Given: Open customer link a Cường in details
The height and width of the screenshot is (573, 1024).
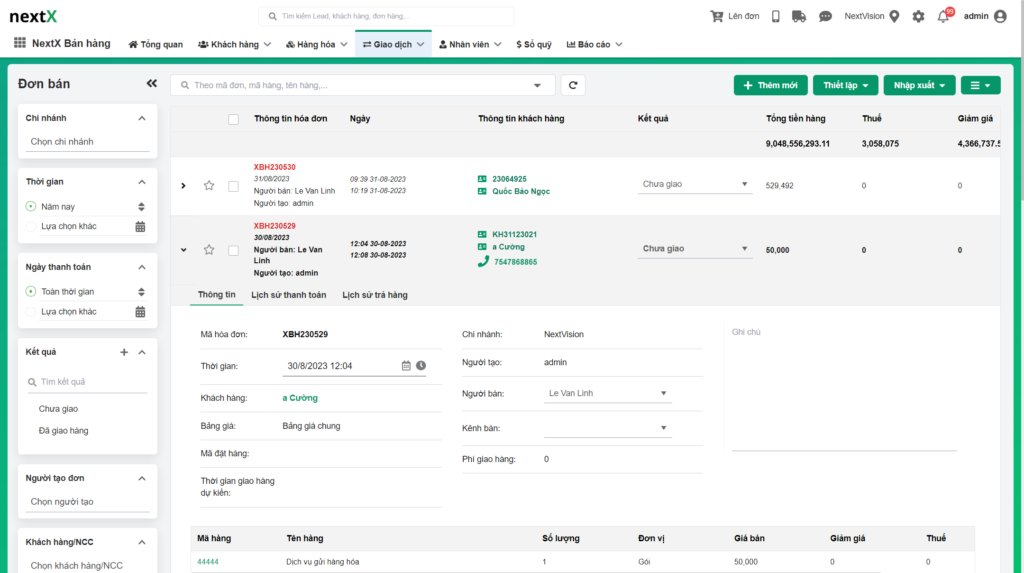Looking at the screenshot, I should [x=300, y=398].
